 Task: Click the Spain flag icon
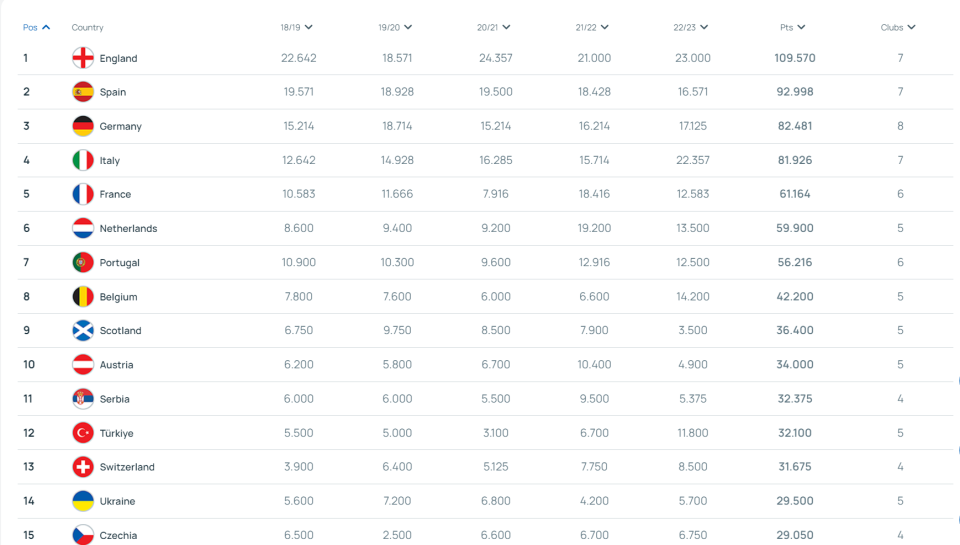click(x=83, y=92)
